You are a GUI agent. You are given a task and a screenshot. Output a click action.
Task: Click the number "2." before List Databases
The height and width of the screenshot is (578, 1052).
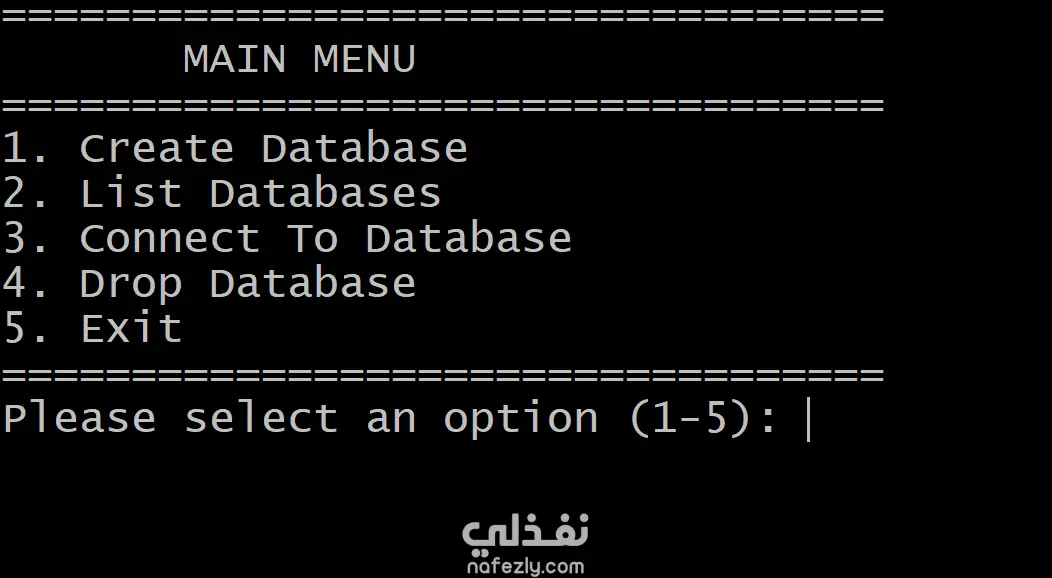(25, 194)
